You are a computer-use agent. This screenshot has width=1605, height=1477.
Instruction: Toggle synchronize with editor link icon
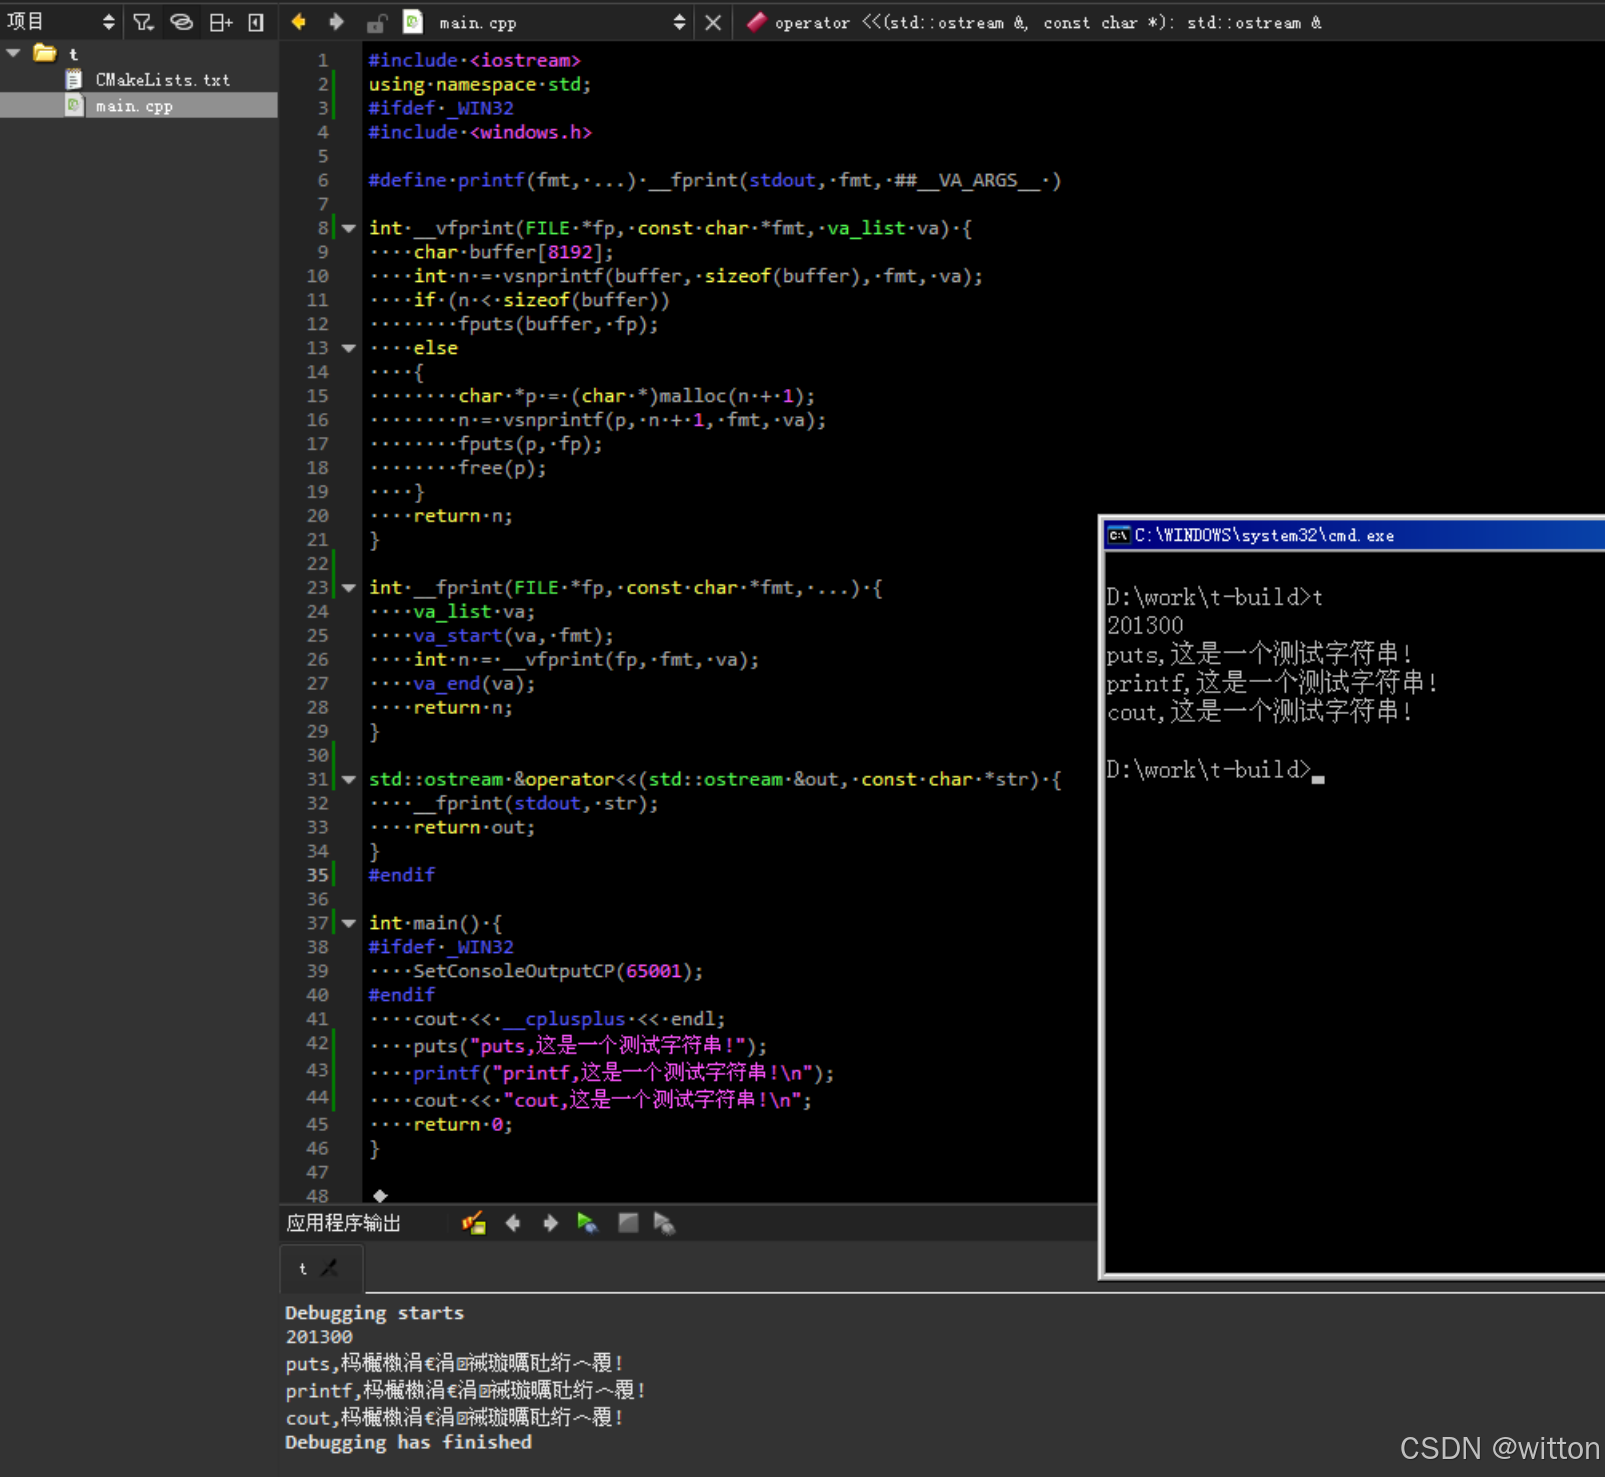click(181, 22)
